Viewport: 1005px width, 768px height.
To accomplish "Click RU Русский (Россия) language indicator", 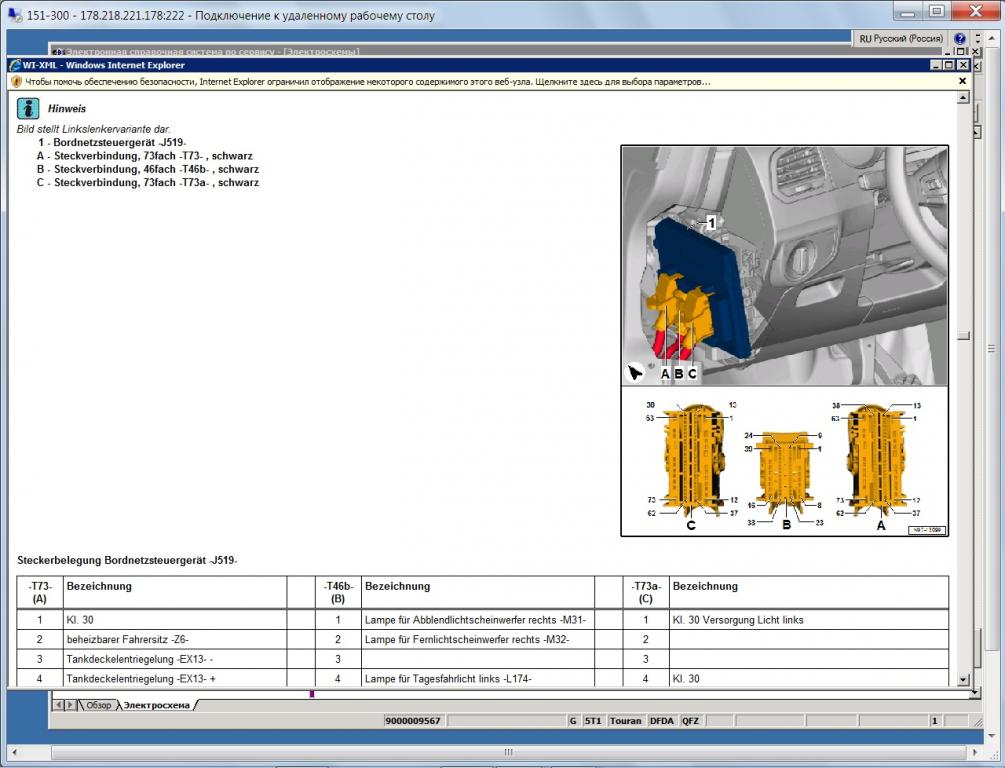I will pos(900,39).
